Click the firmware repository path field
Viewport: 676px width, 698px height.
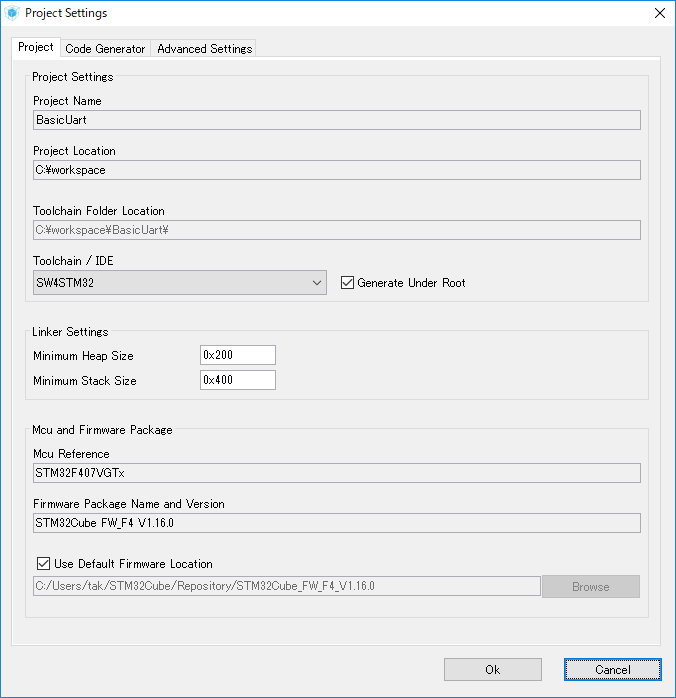[286, 586]
